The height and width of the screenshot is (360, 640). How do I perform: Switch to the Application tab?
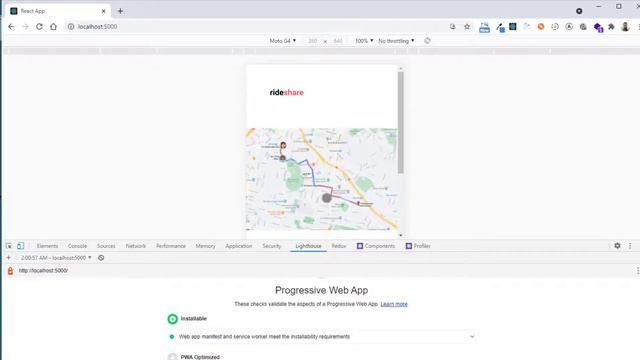coord(239,246)
